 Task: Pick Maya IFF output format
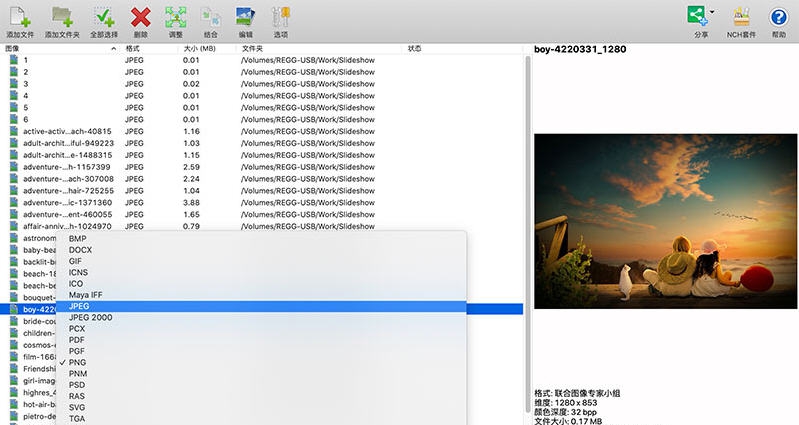tap(261, 295)
